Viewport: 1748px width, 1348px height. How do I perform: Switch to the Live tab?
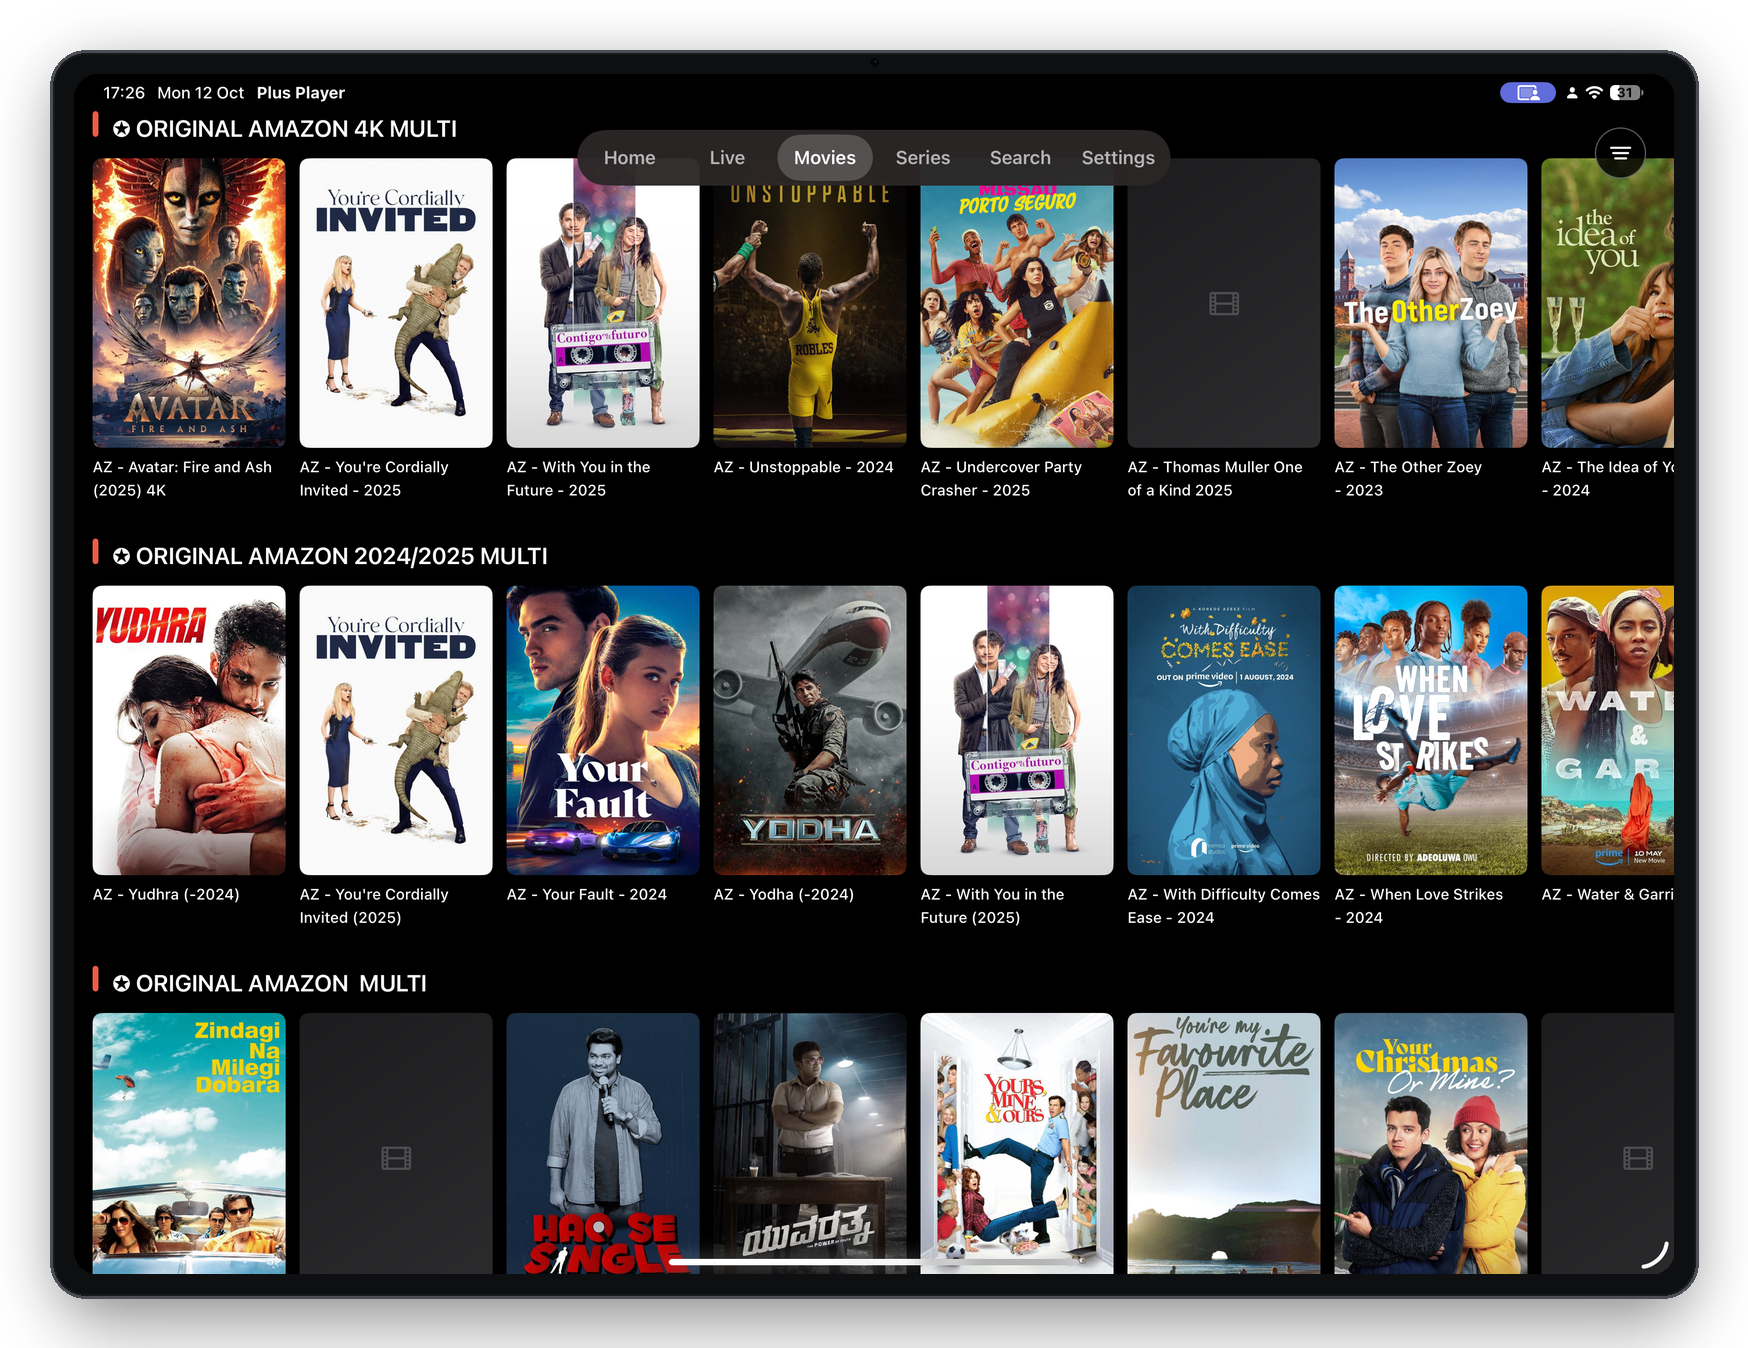click(x=727, y=158)
